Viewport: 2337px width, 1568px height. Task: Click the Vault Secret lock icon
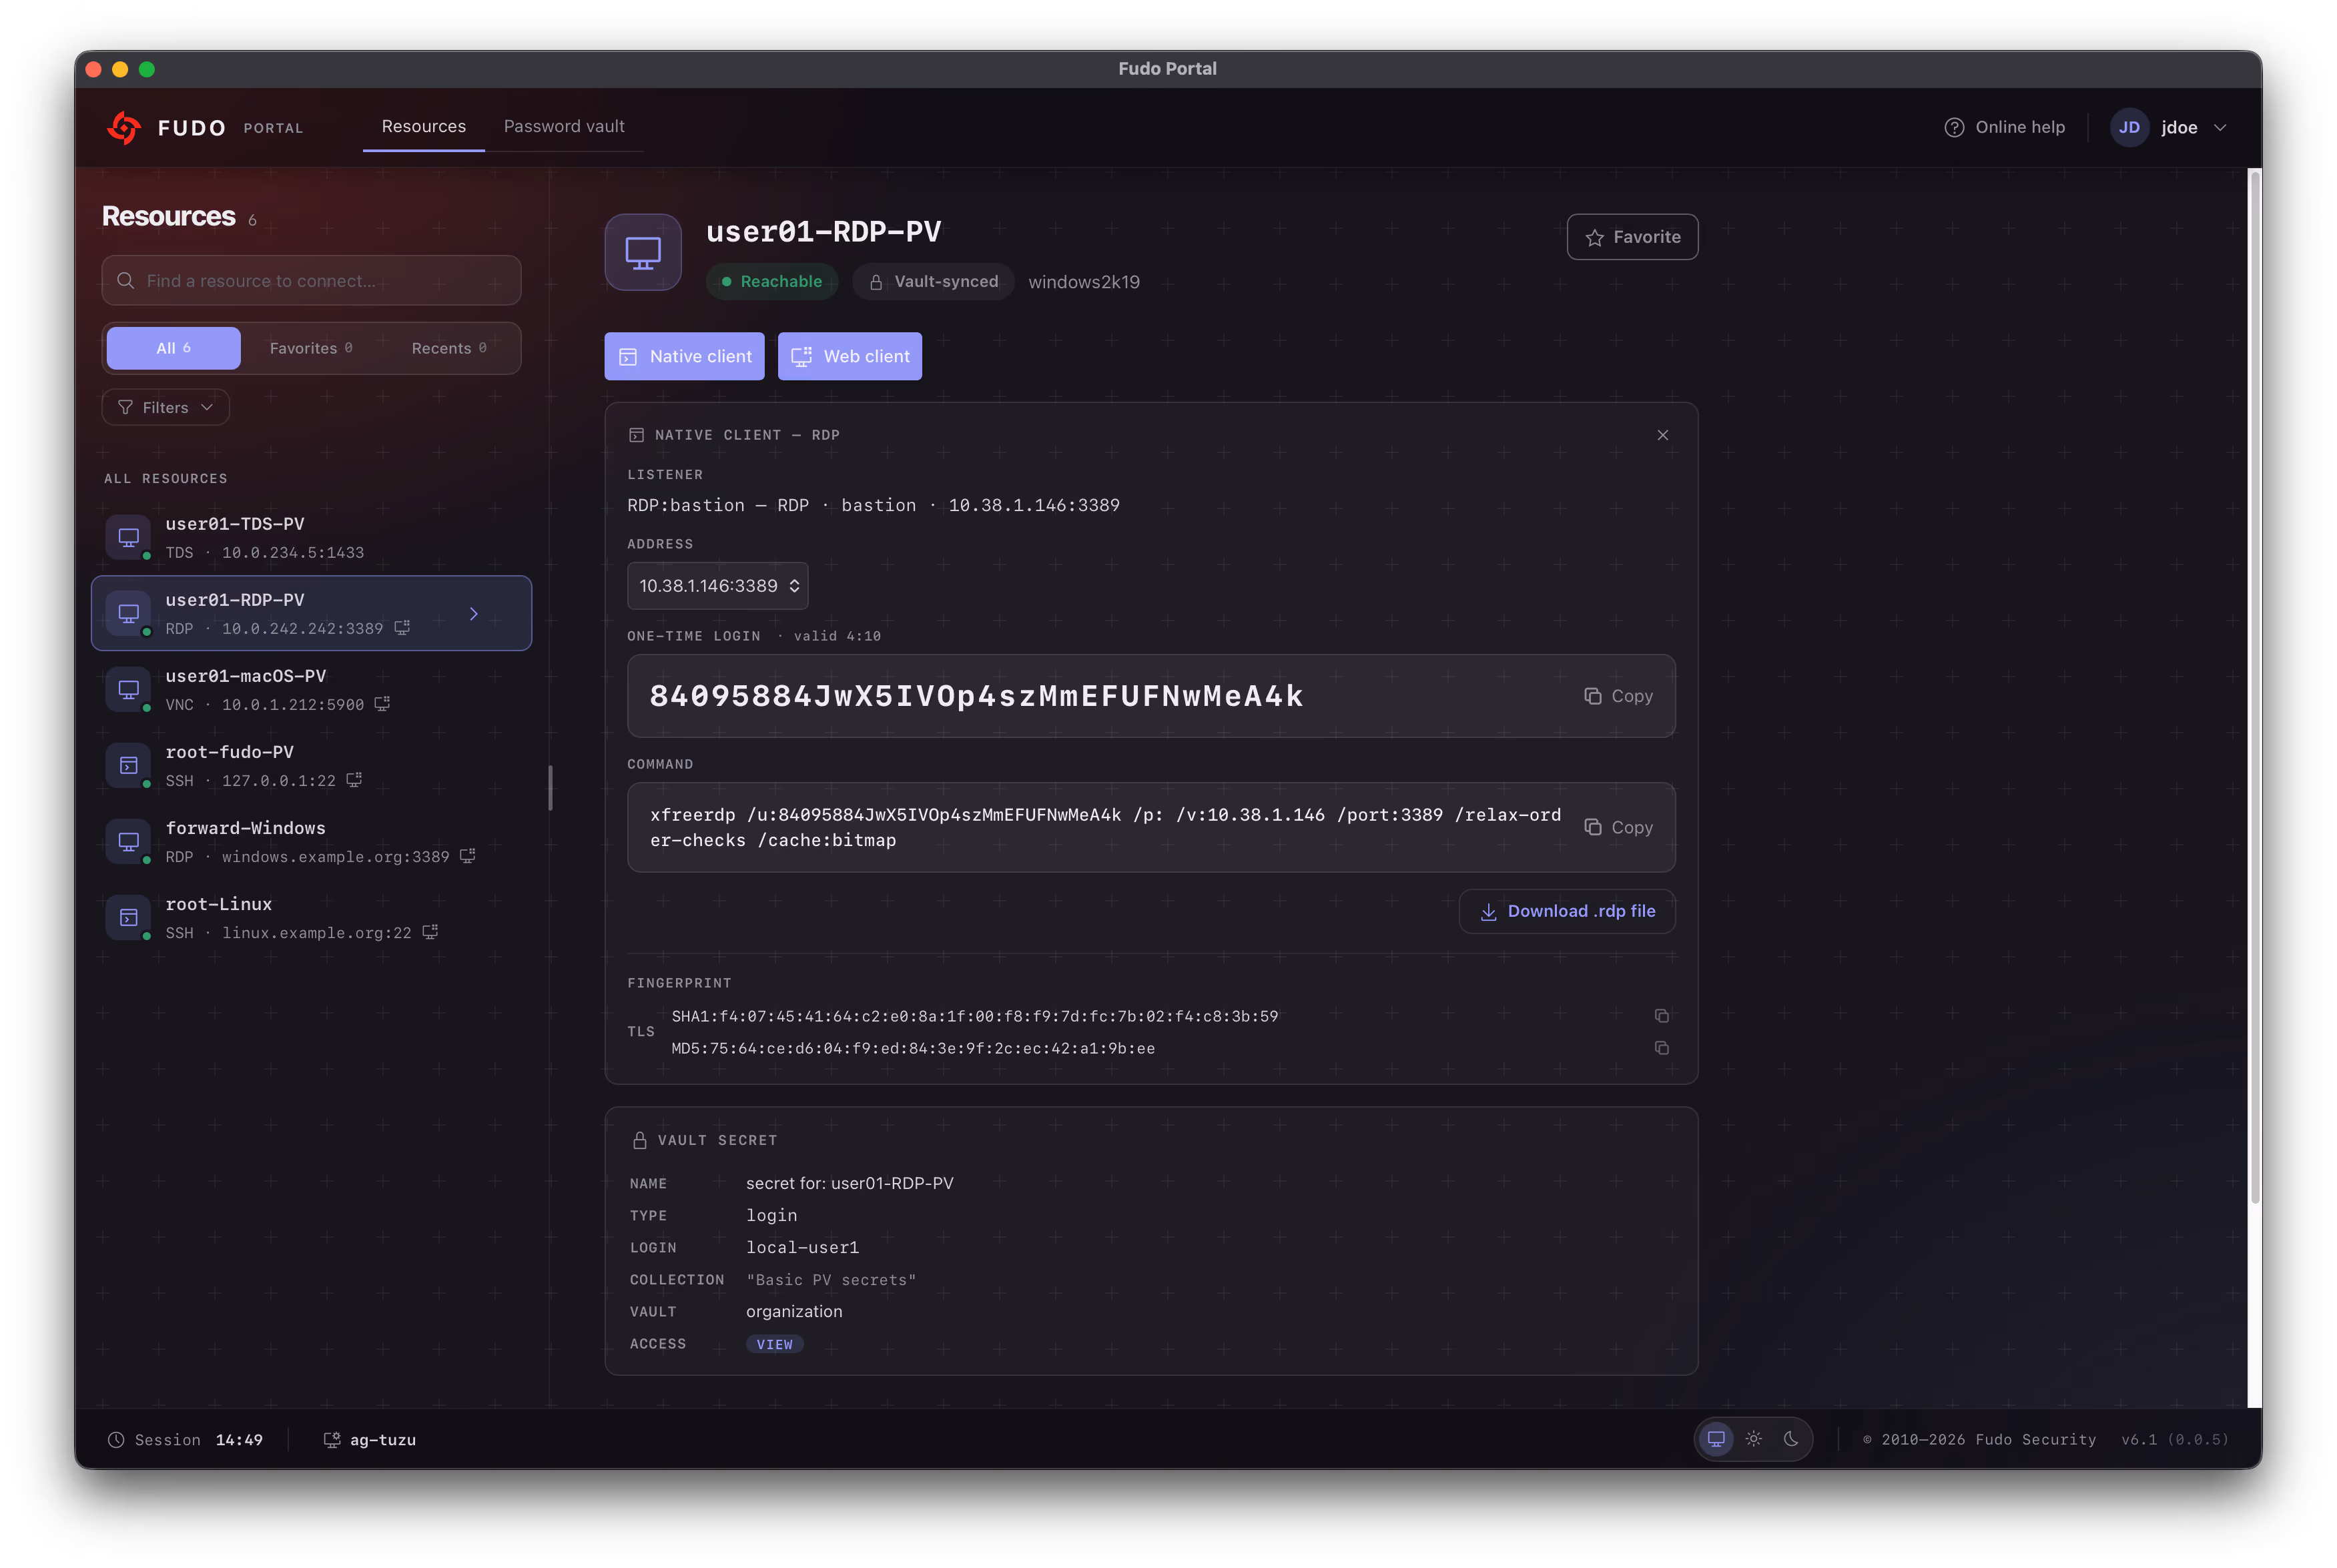pos(640,1140)
